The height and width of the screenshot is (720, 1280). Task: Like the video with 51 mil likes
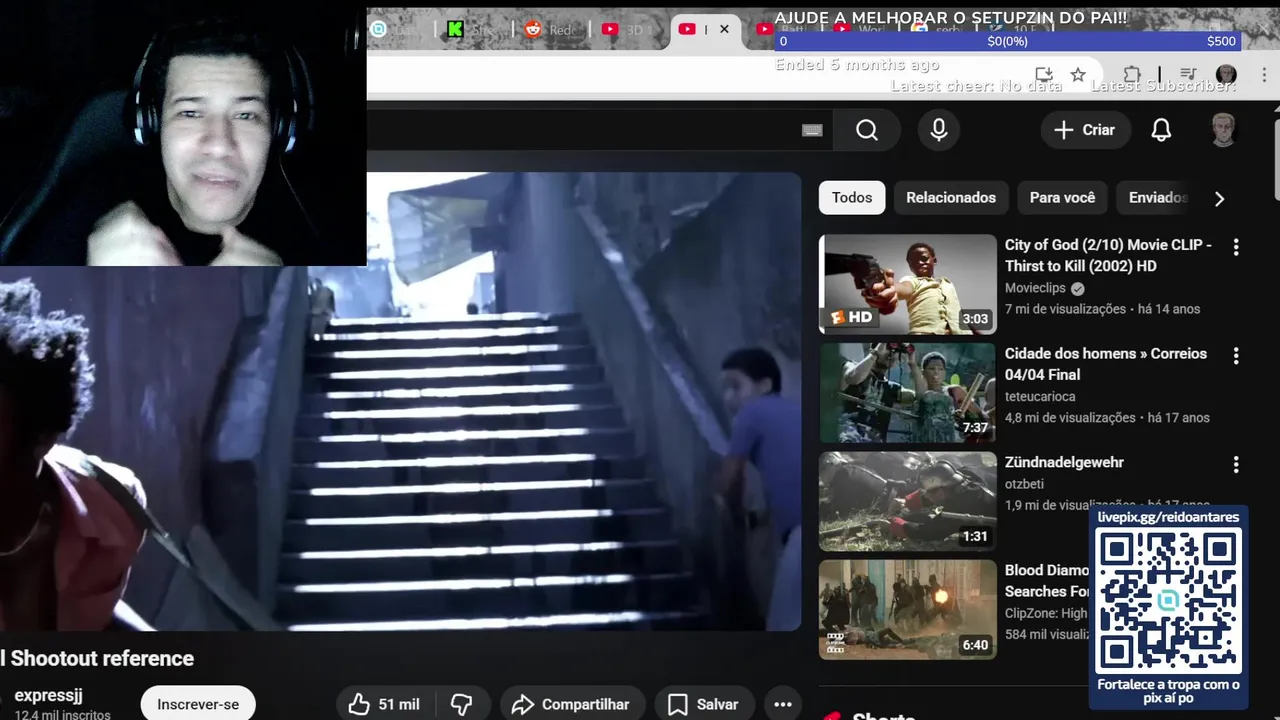pos(385,704)
